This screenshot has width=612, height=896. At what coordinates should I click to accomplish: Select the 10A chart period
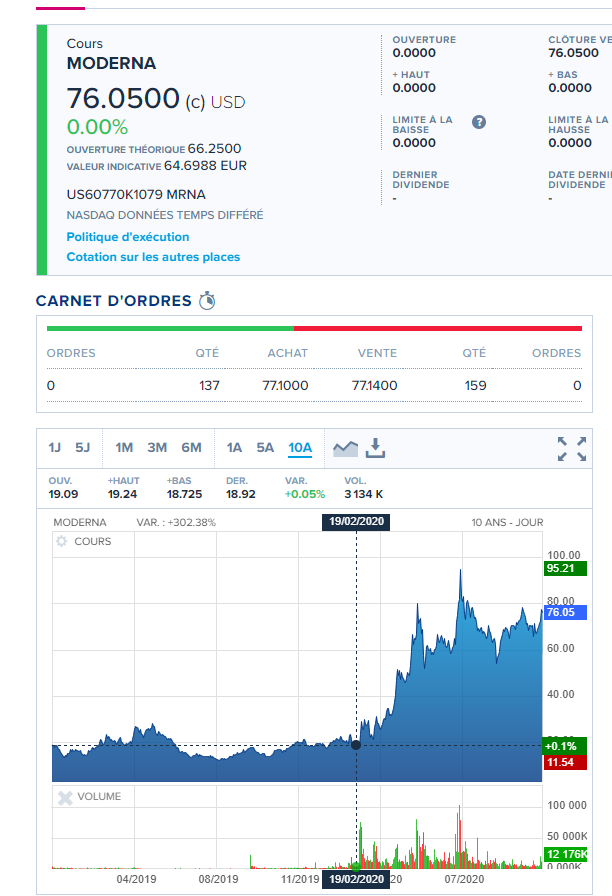300,447
